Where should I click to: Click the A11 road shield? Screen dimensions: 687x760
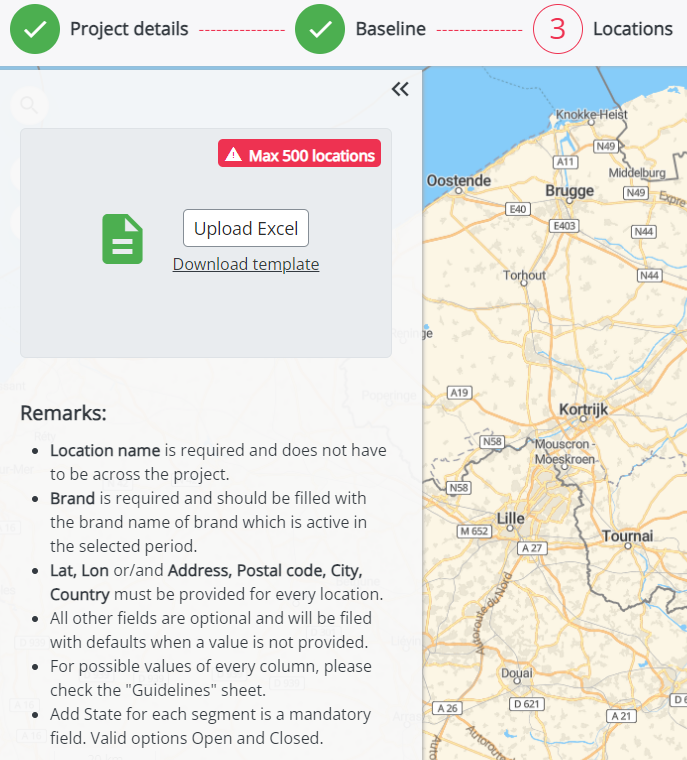pos(565,162)
